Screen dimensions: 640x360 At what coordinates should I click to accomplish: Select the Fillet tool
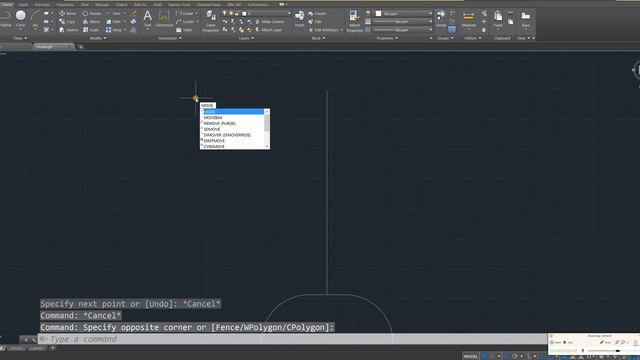[x=113, y=22]
